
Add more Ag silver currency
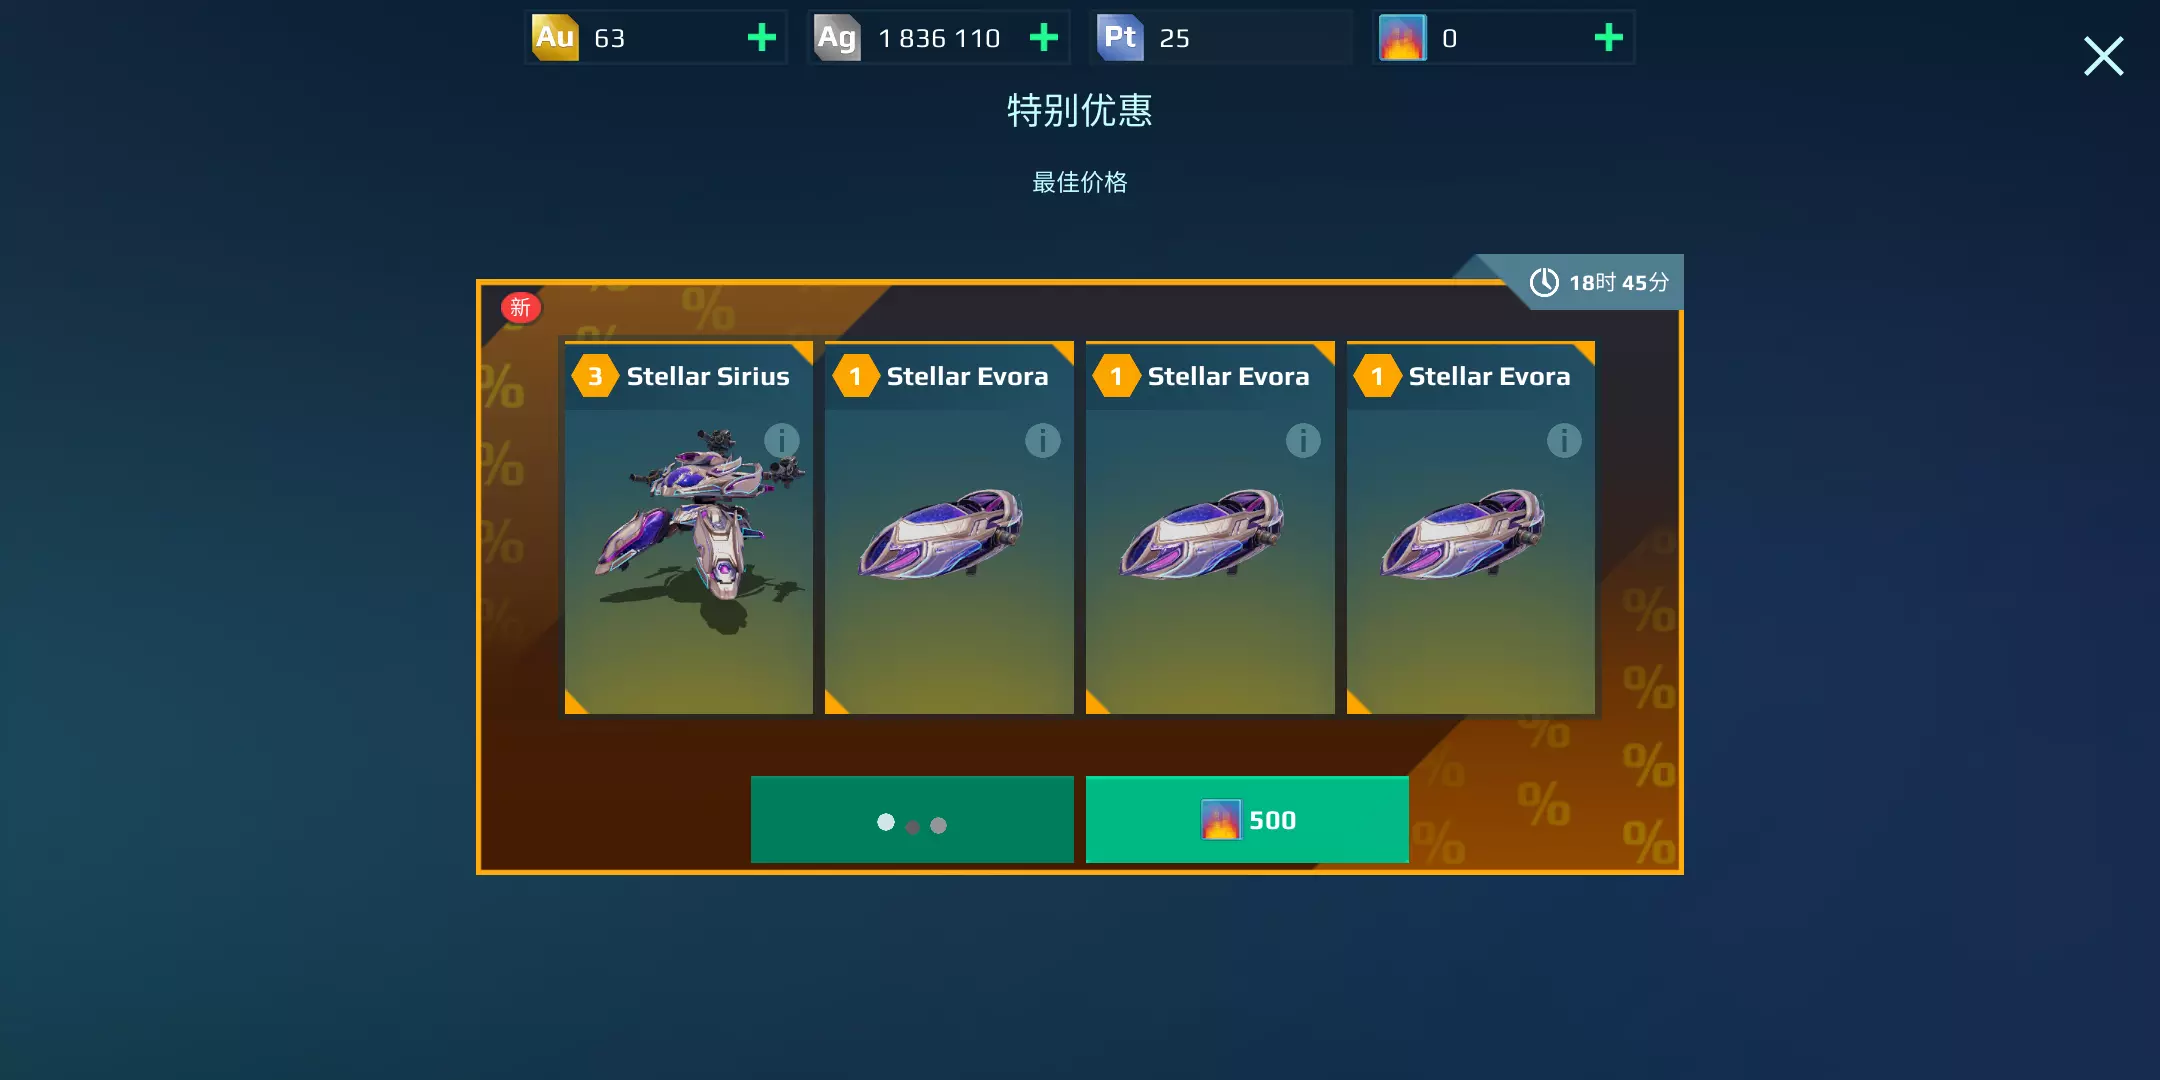pos(1044,38)
